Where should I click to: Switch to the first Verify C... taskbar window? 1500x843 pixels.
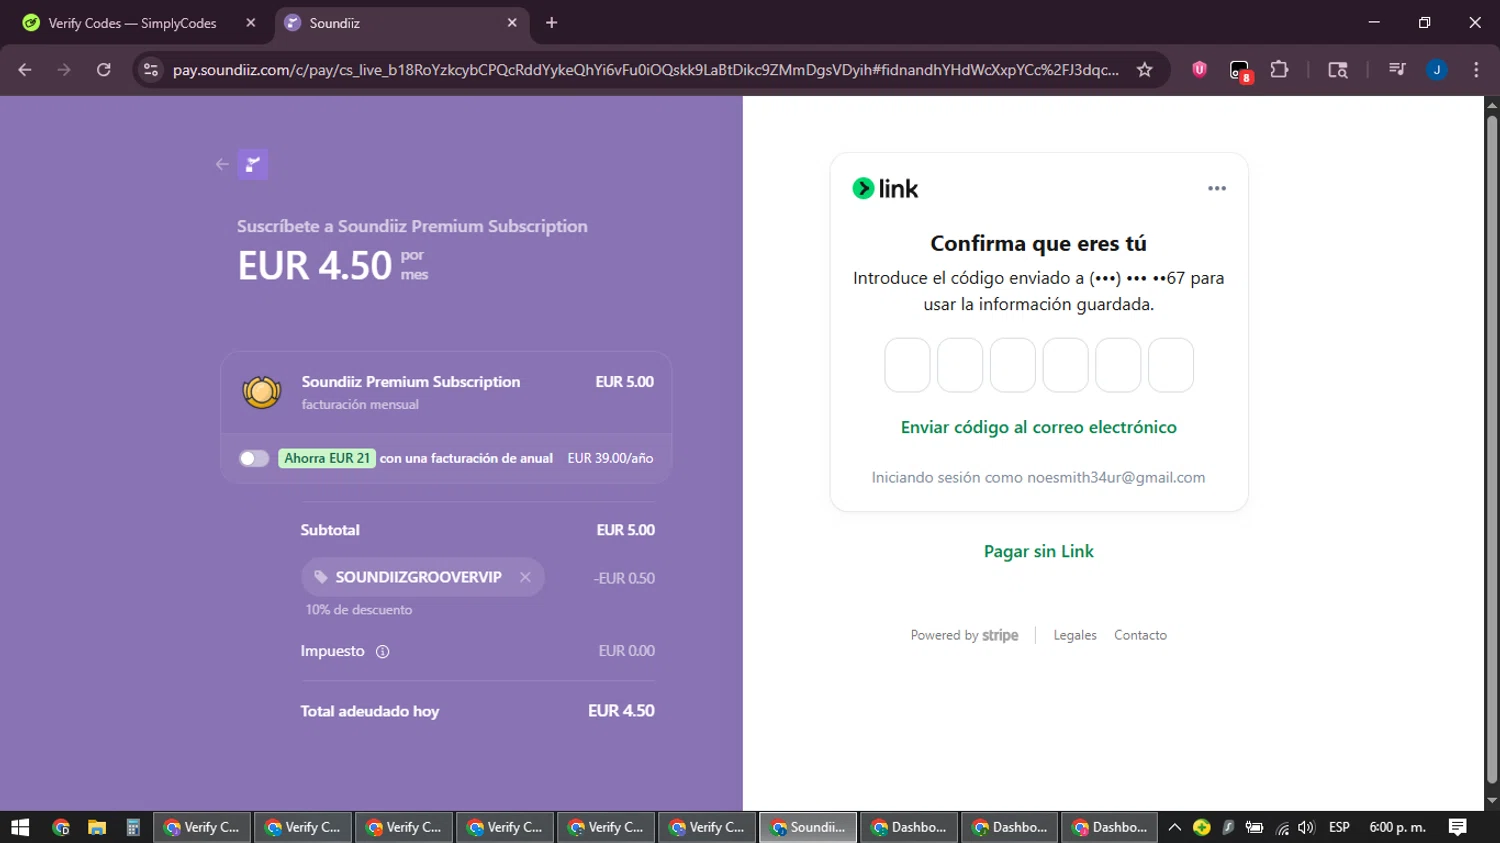[201, 827]
